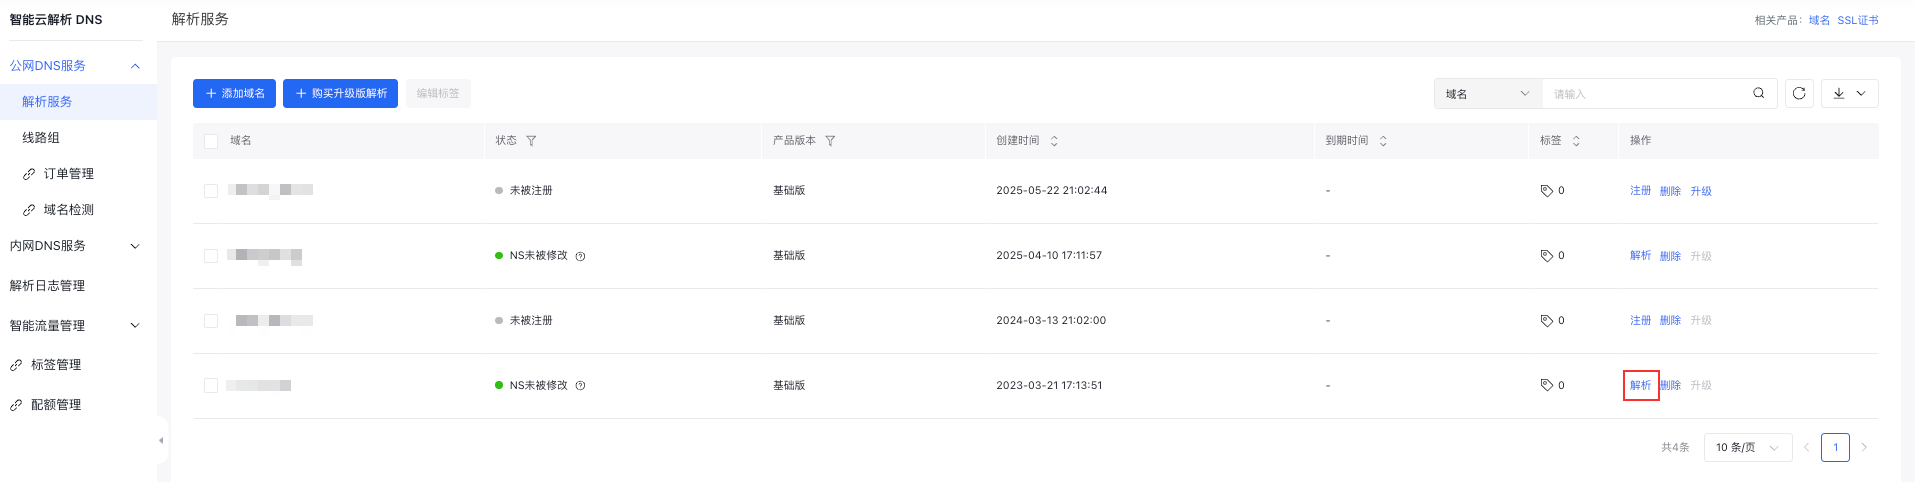This screenshot has width=1915, height=482.
Task: Click help icon beside NS未被修改 in 2025-04-10 row
Action: (x=580, y=256)
